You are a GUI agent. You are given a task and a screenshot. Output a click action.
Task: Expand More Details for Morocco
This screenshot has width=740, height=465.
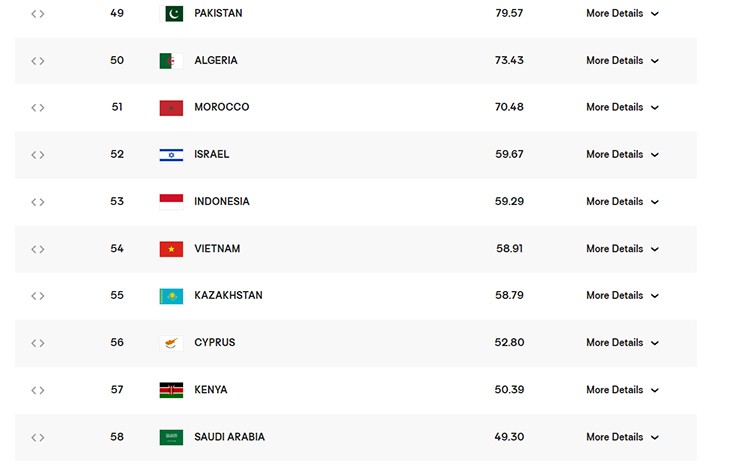[622, 107]
